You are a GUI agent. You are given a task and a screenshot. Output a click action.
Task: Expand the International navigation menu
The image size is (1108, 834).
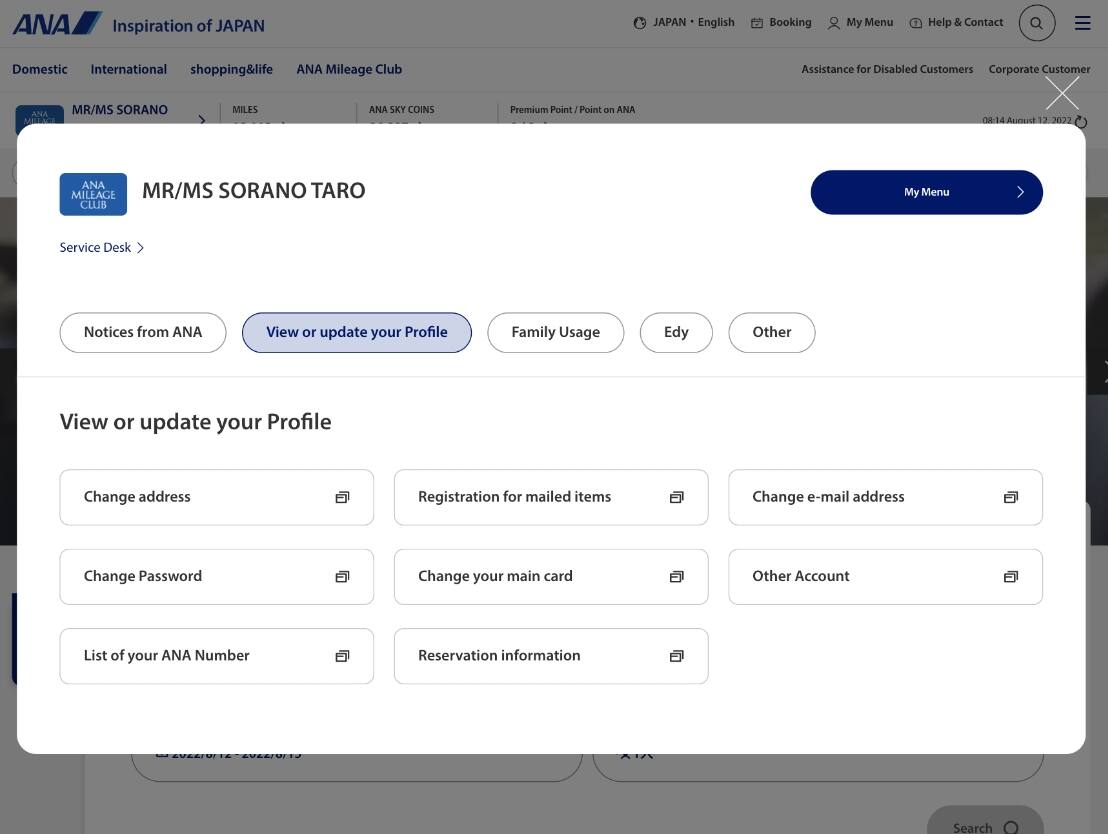click(129, 70)
